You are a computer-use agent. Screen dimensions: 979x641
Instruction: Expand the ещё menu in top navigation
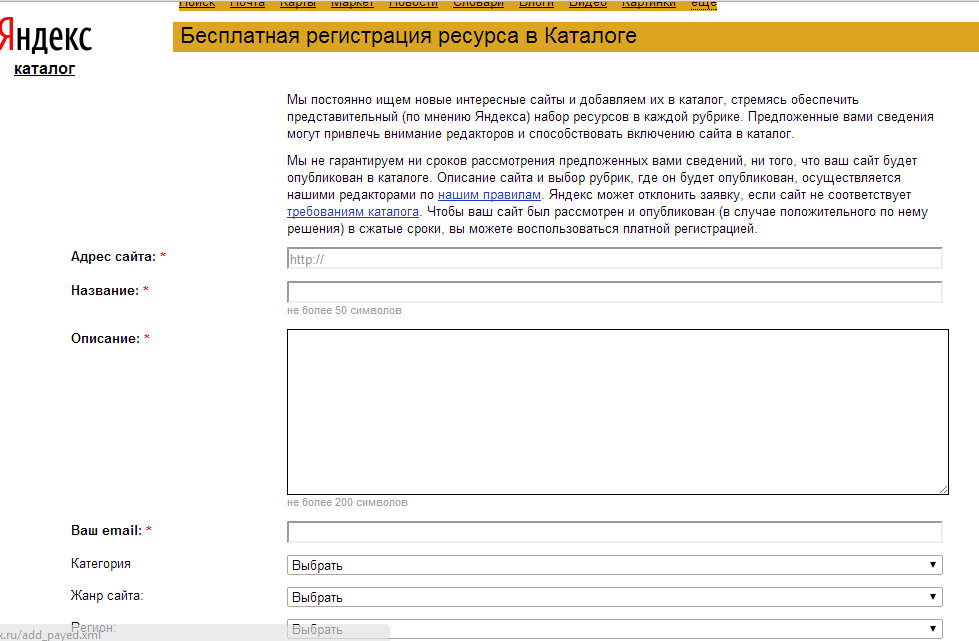703,4
